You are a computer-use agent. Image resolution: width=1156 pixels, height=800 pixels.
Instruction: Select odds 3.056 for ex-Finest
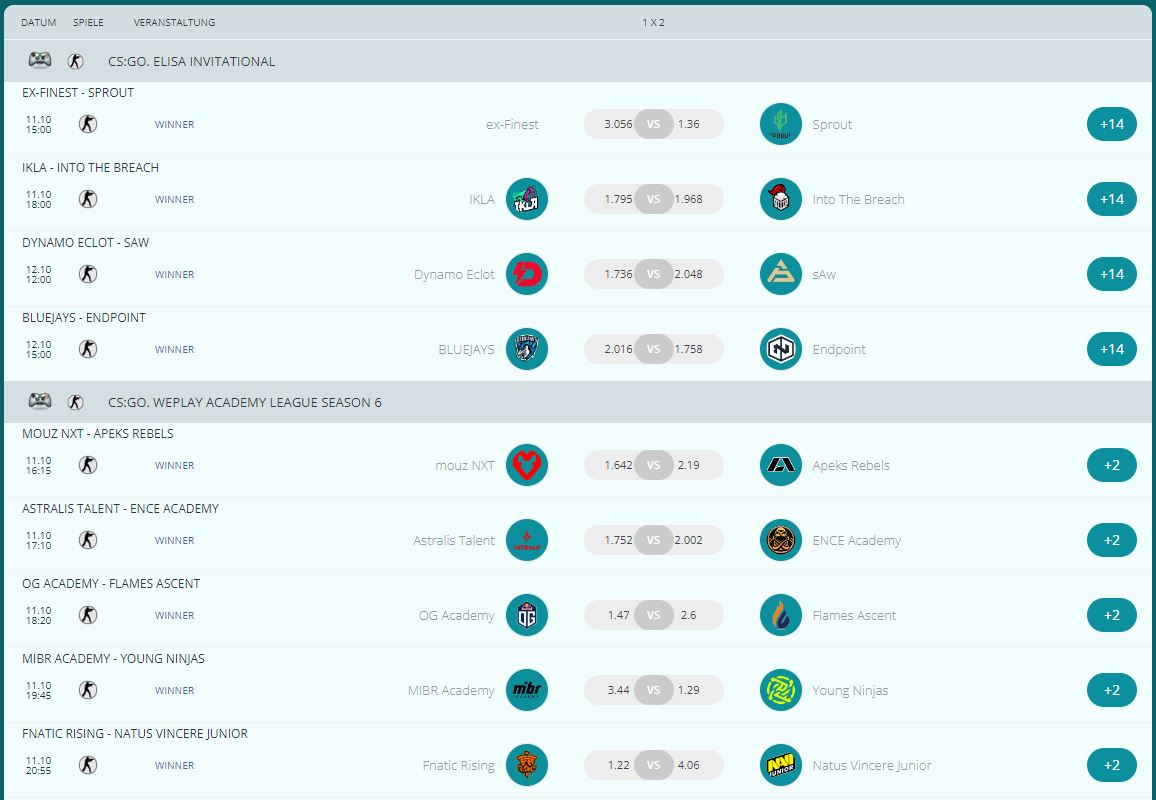coord(617,124)
